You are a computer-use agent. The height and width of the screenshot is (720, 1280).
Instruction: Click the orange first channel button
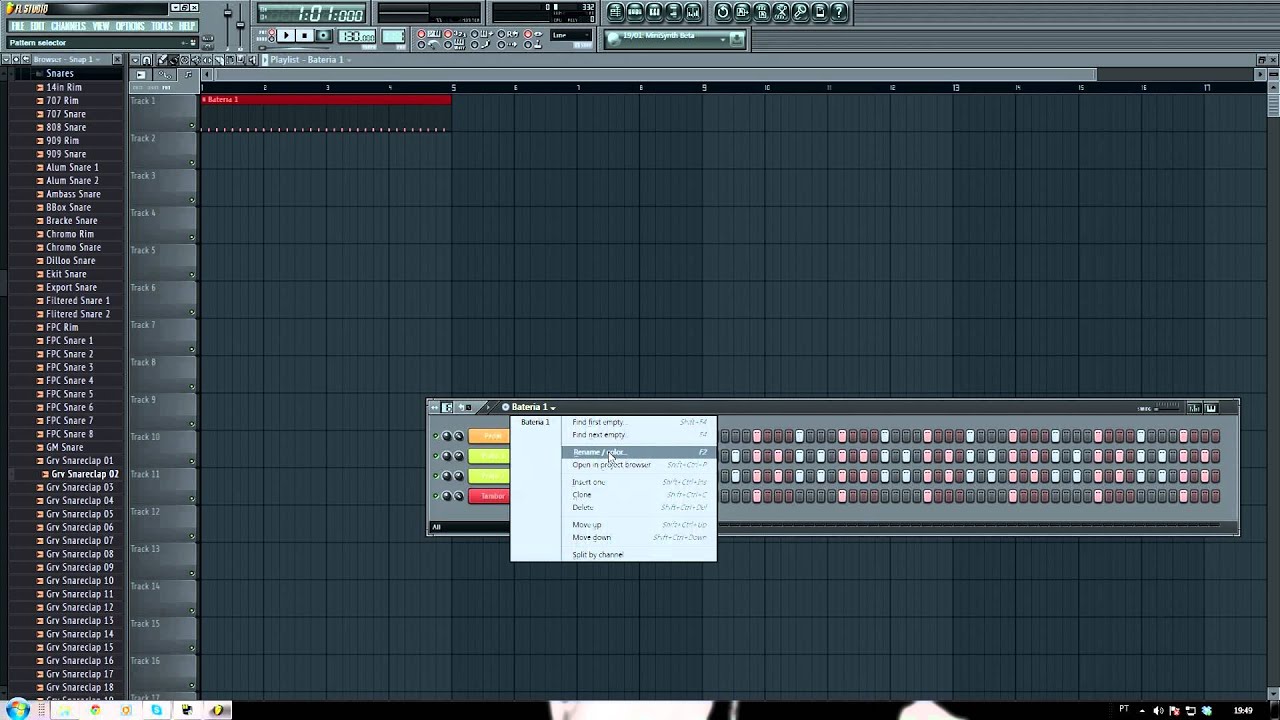coord(489,436)
